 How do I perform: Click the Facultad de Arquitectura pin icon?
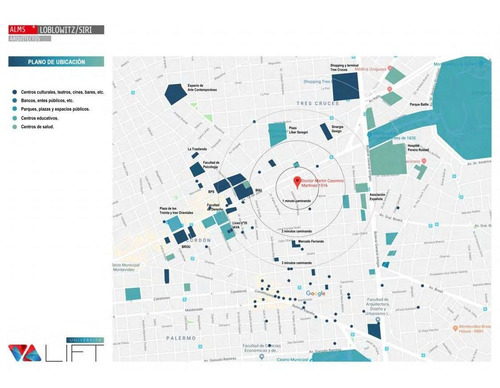pyautogui.click(x=378, y=320)
